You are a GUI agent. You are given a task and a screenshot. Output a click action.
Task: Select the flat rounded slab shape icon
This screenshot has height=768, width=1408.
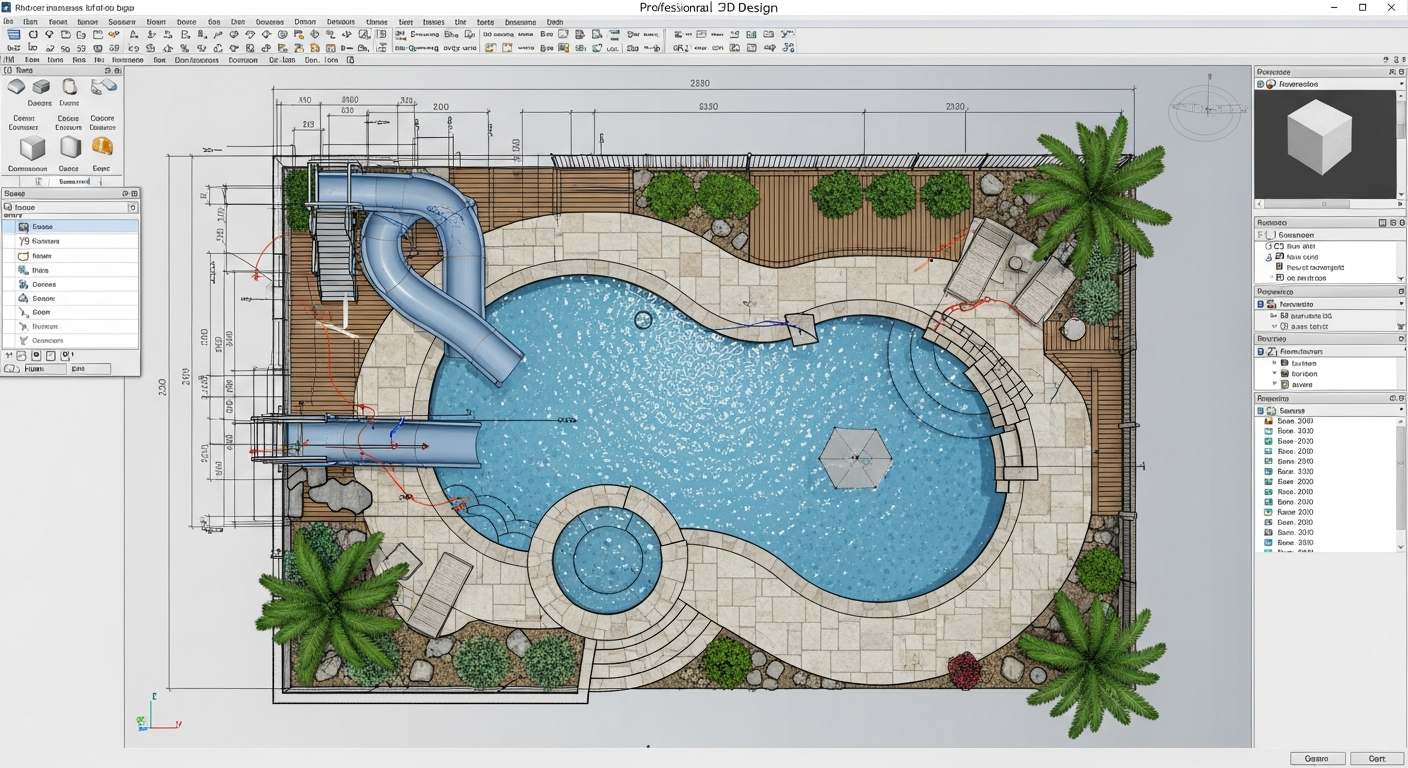(x=17, y=87)
